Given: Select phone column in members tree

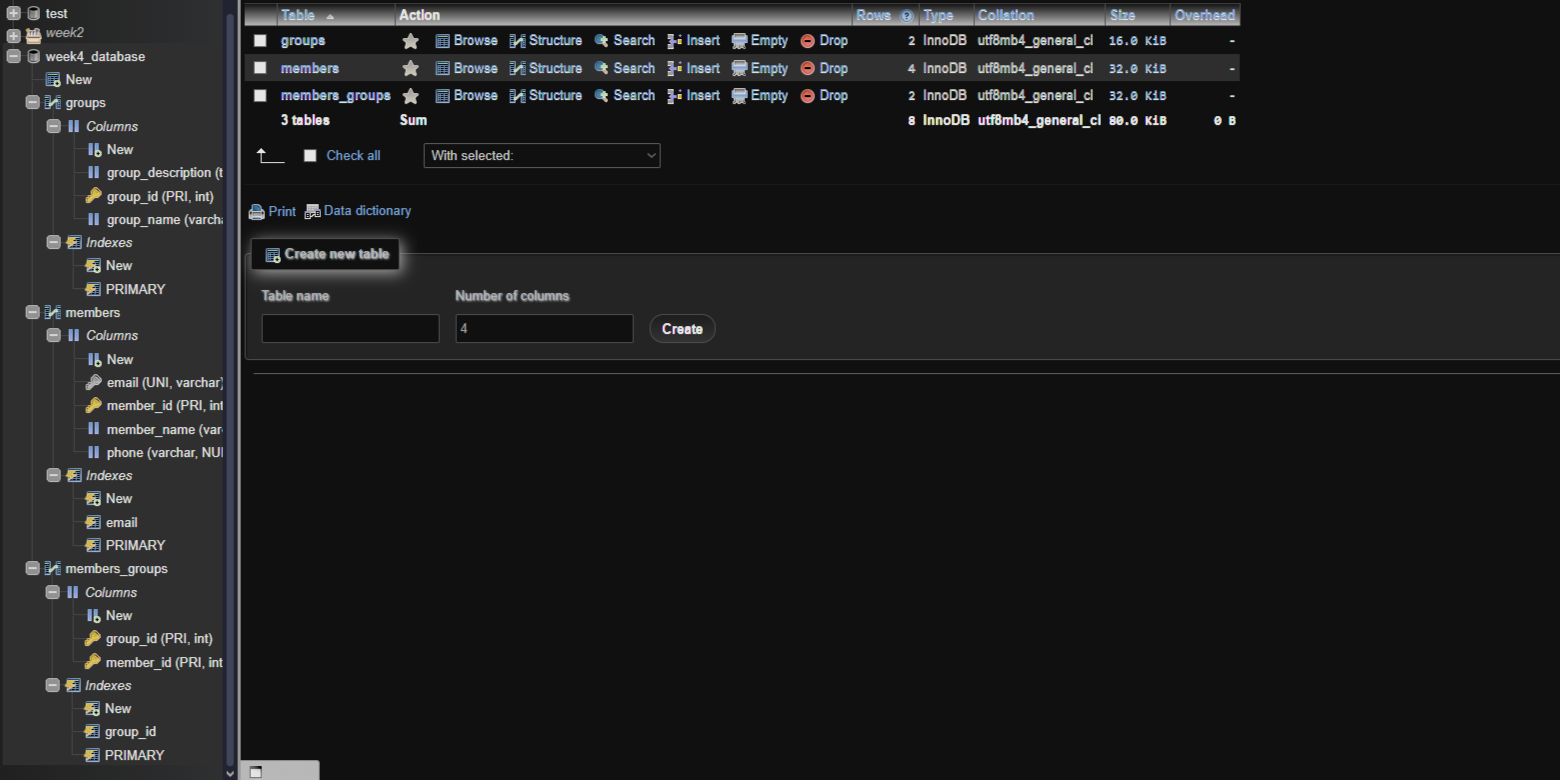Looking at the screenshot, I should (x=165, y=453).
